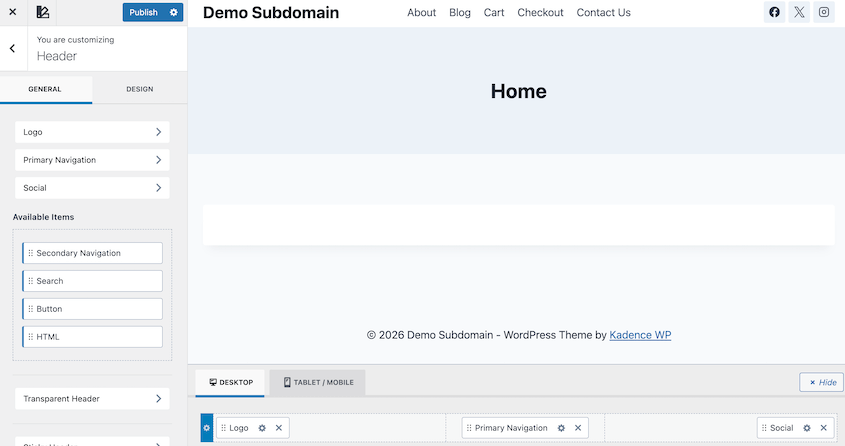Click the Logo drag handle in builder

(x=223, y=428)
